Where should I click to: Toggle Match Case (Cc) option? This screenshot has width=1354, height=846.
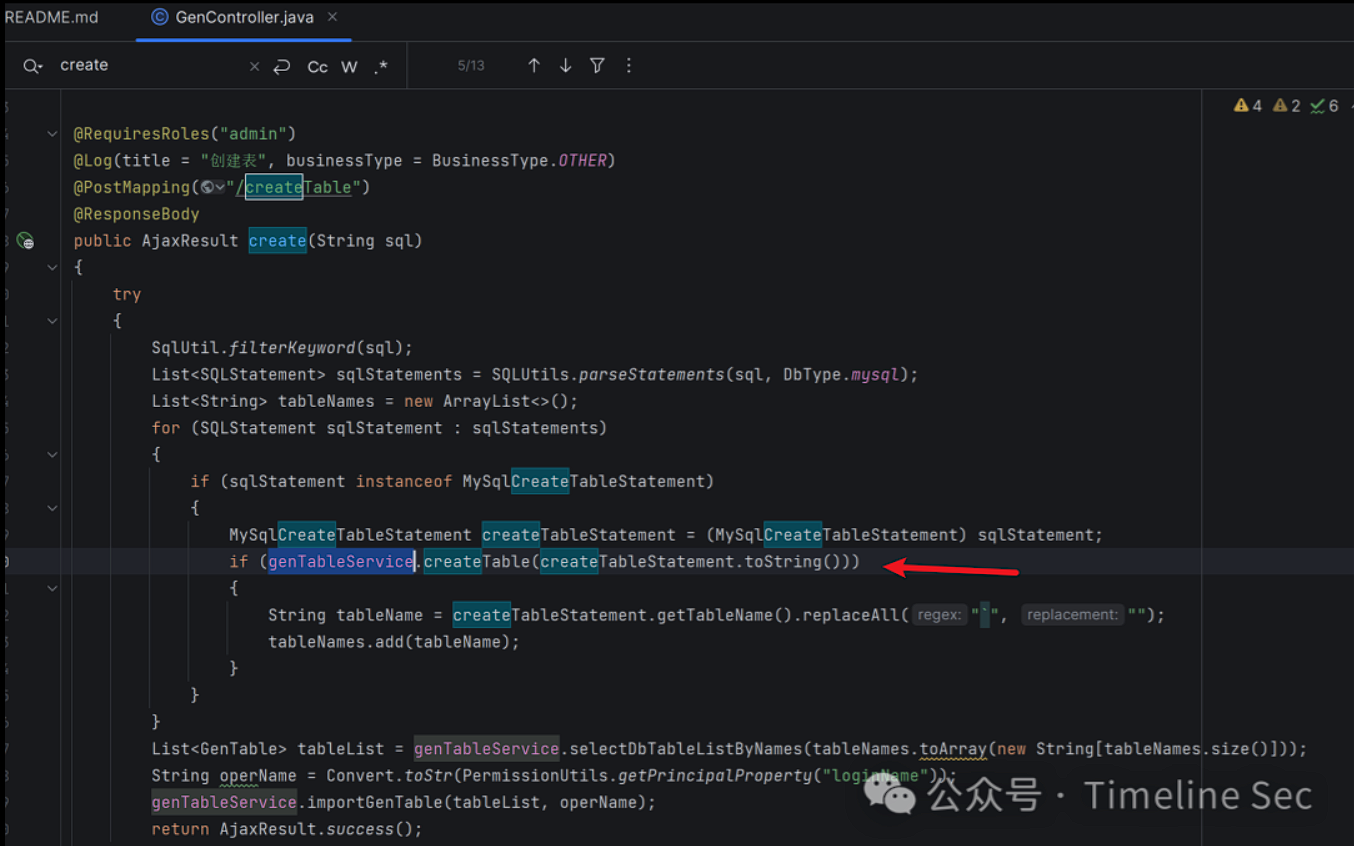(x=317, y=67)
